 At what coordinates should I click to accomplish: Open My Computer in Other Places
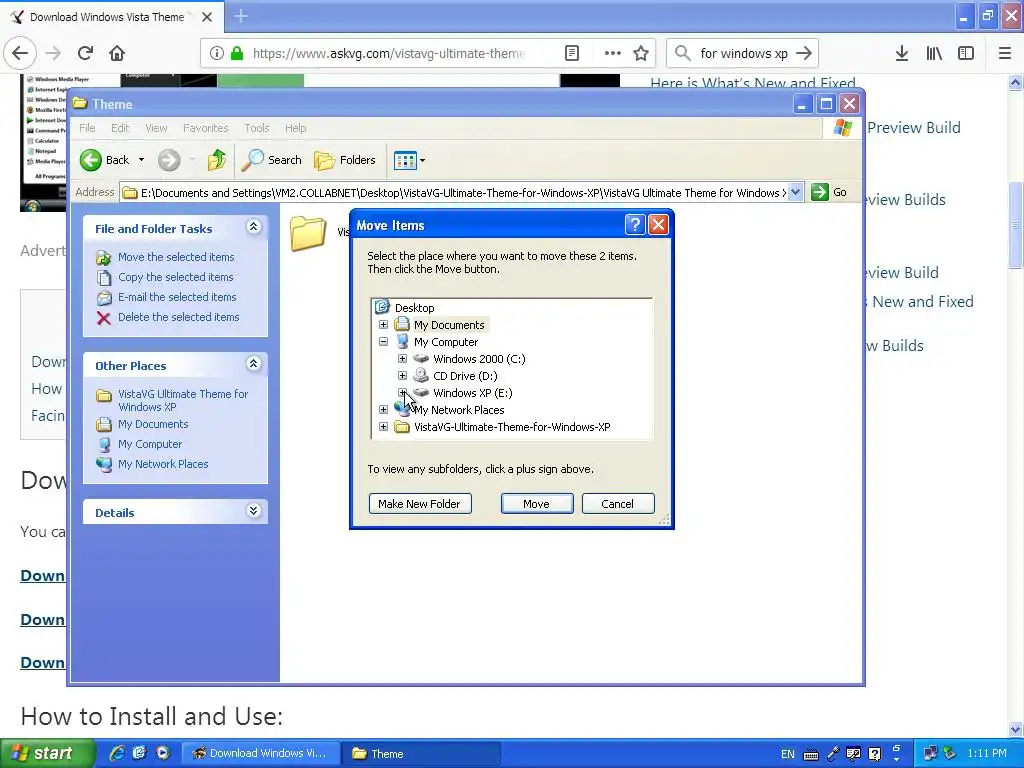150,444
